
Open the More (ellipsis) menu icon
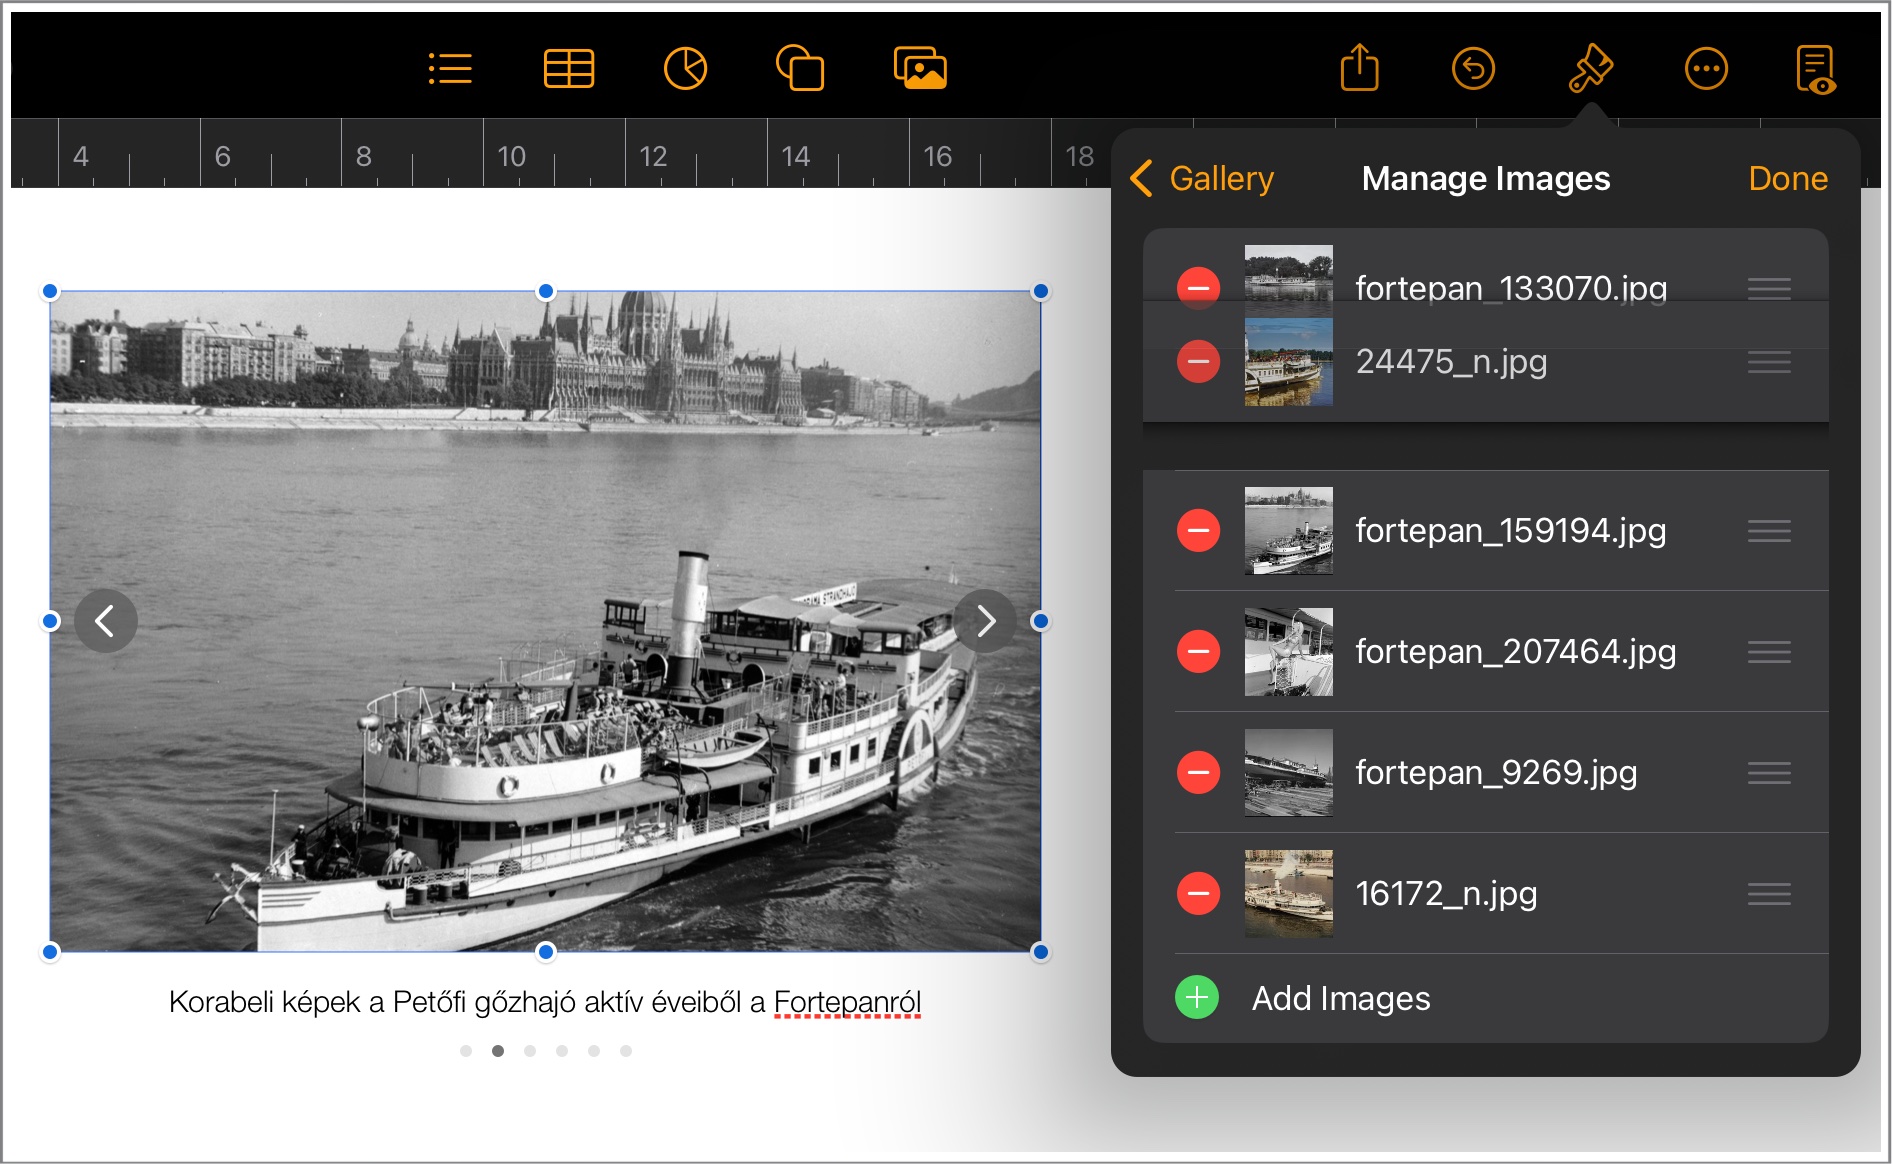[x=1706, y=69]
